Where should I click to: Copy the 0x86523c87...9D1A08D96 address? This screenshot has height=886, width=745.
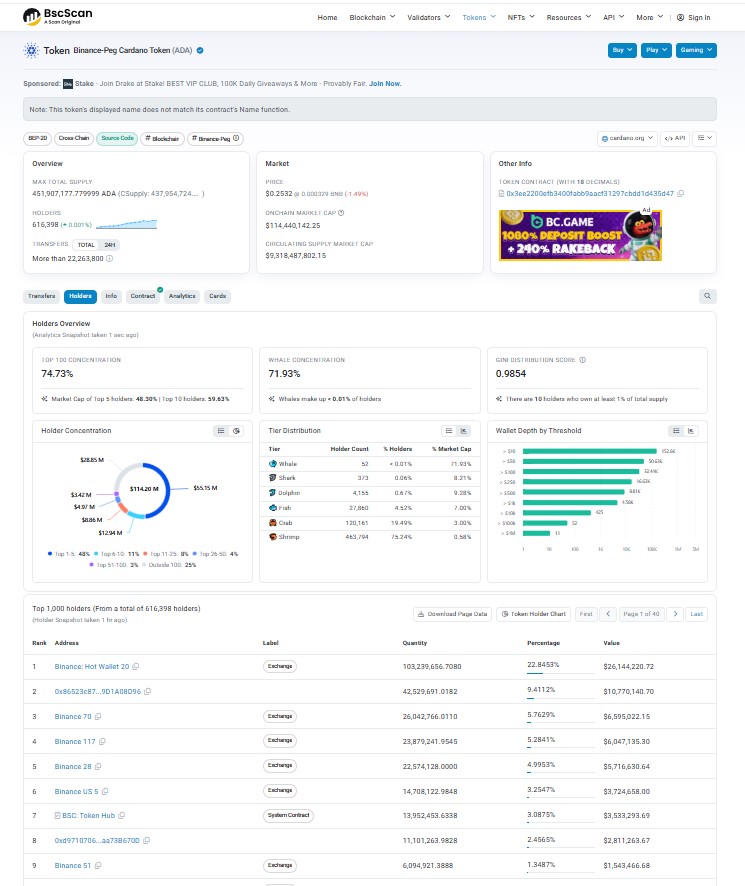pos(148,692)
